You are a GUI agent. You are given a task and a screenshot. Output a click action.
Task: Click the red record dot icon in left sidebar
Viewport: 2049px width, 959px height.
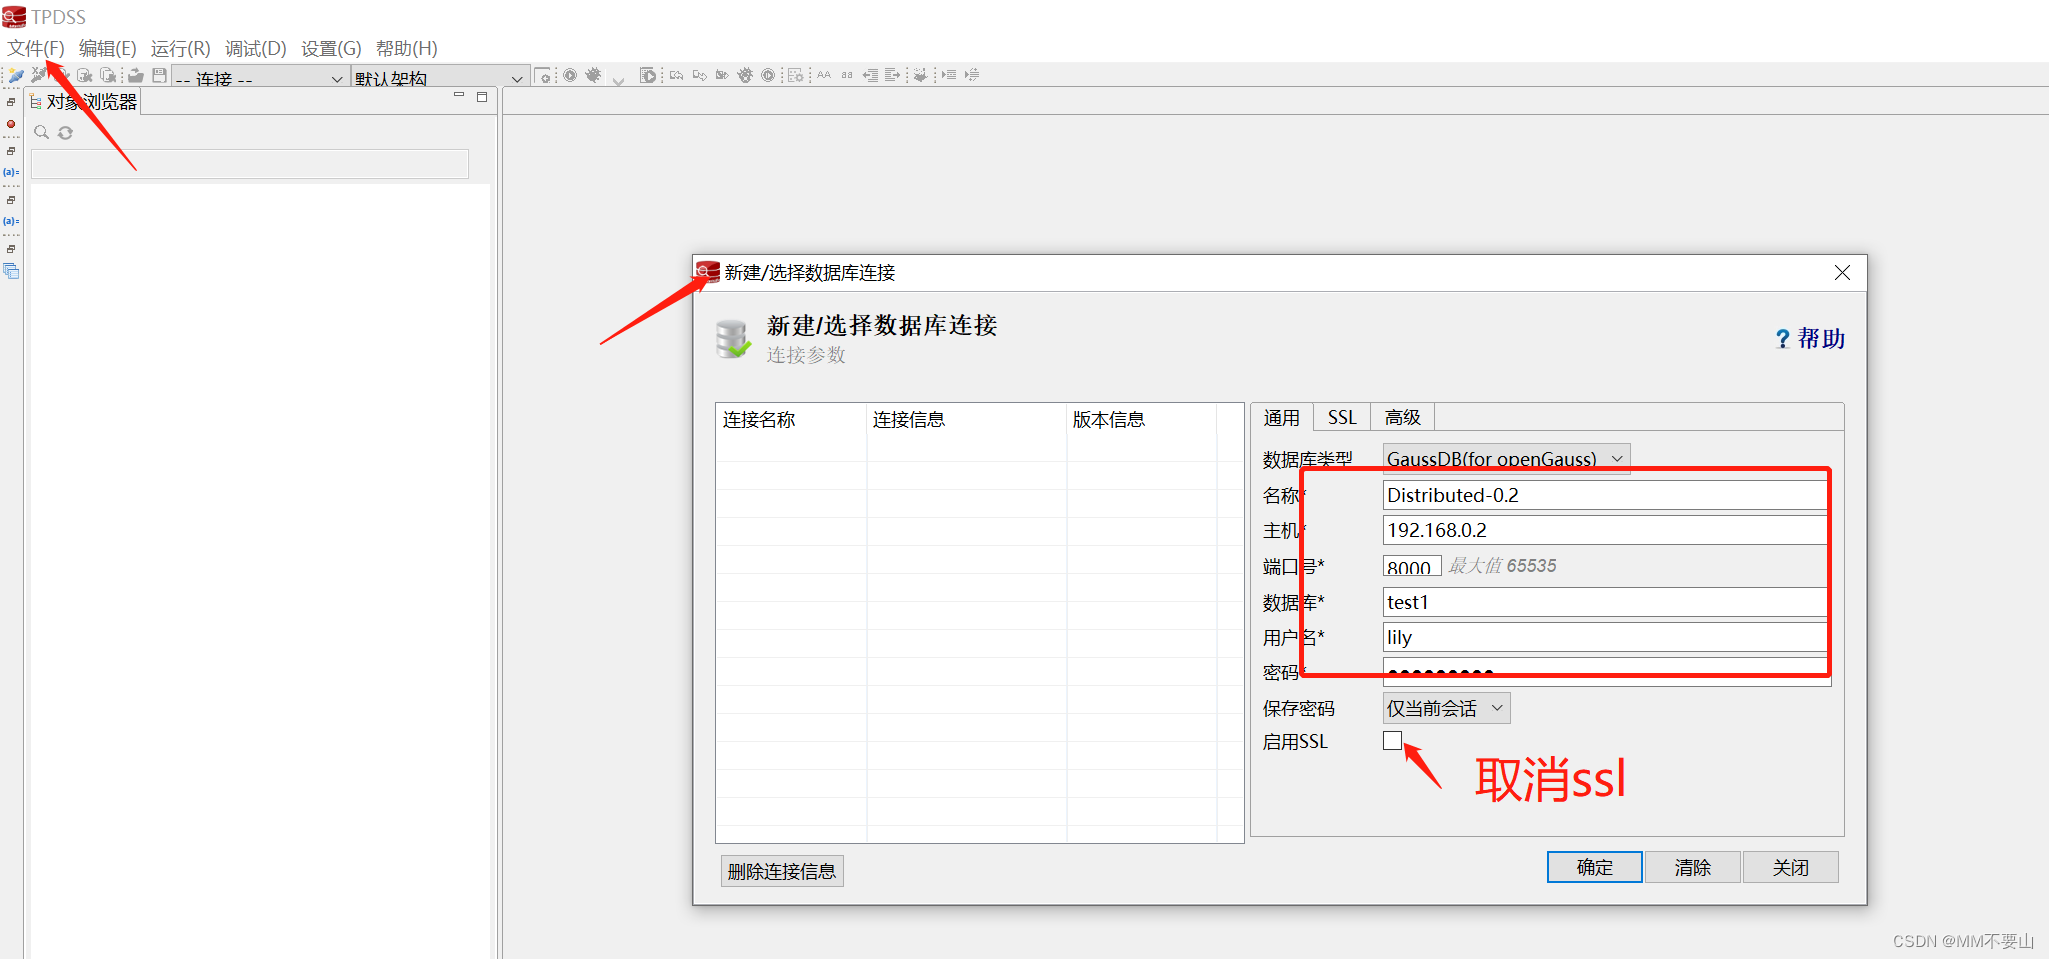tap(10, 123)
